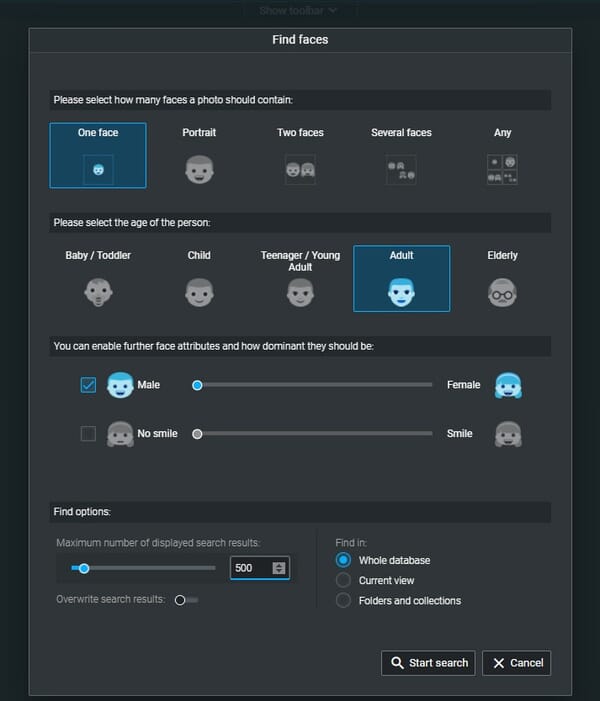Click the selected Adult age icon
600x701 pixels.
[x=401, y=291]
